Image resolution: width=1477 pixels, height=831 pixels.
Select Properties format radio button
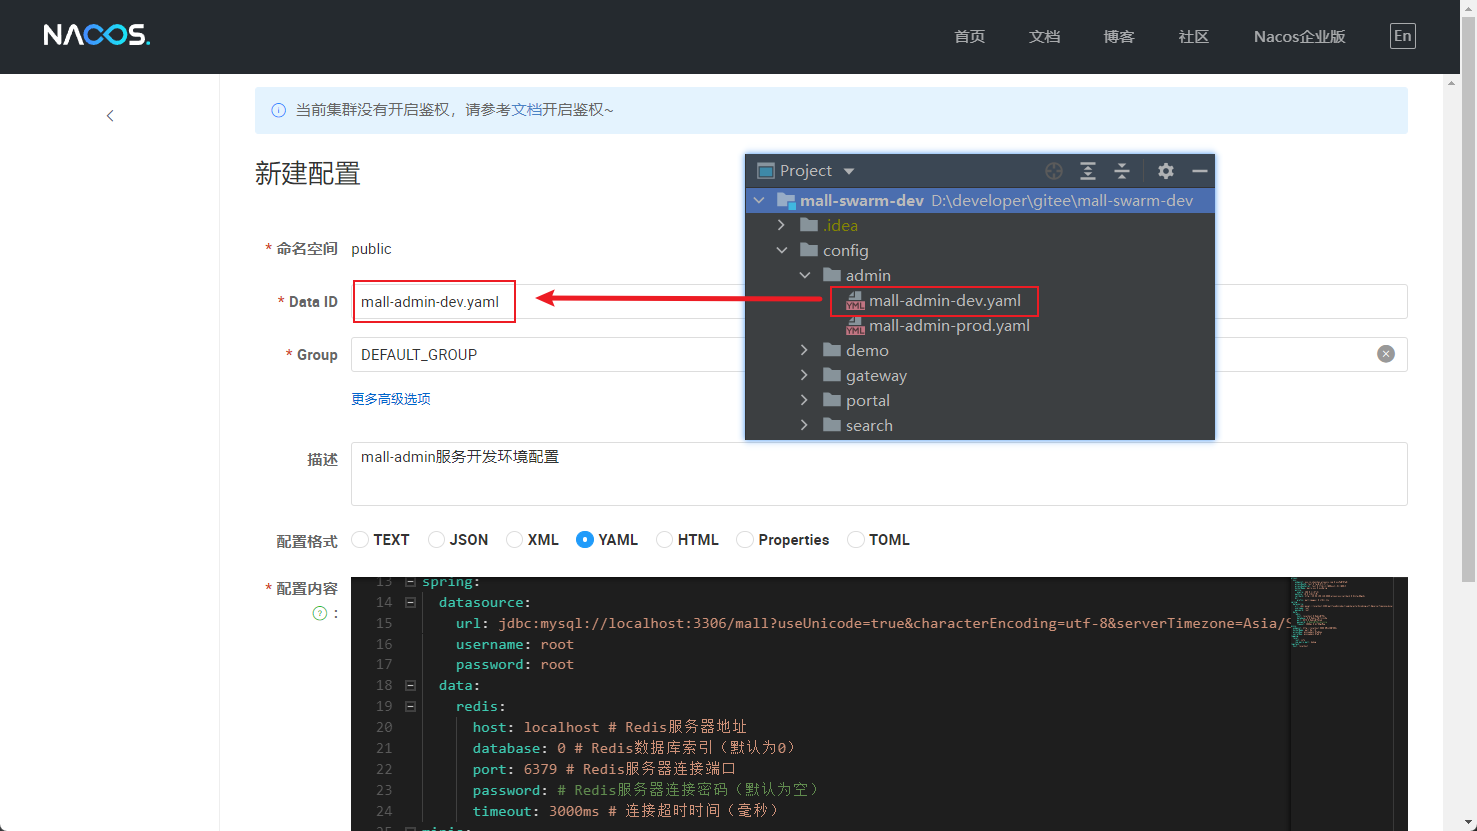744,540
